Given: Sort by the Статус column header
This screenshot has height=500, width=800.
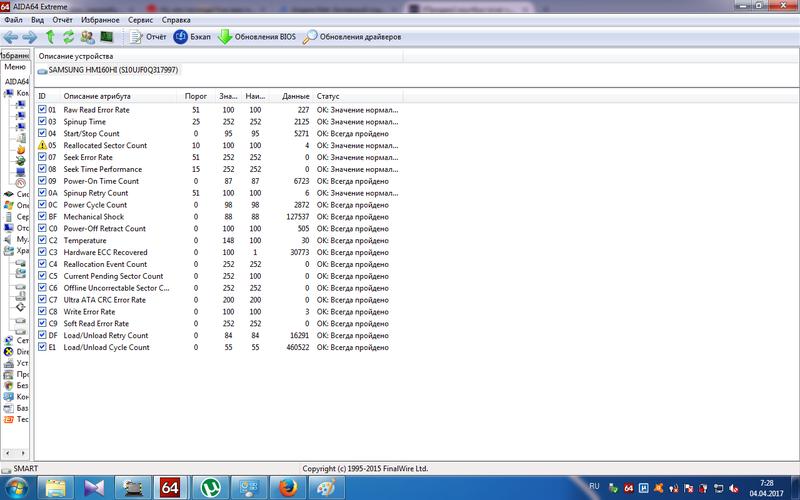Looking at the screenshot, I should coord(358,96).
